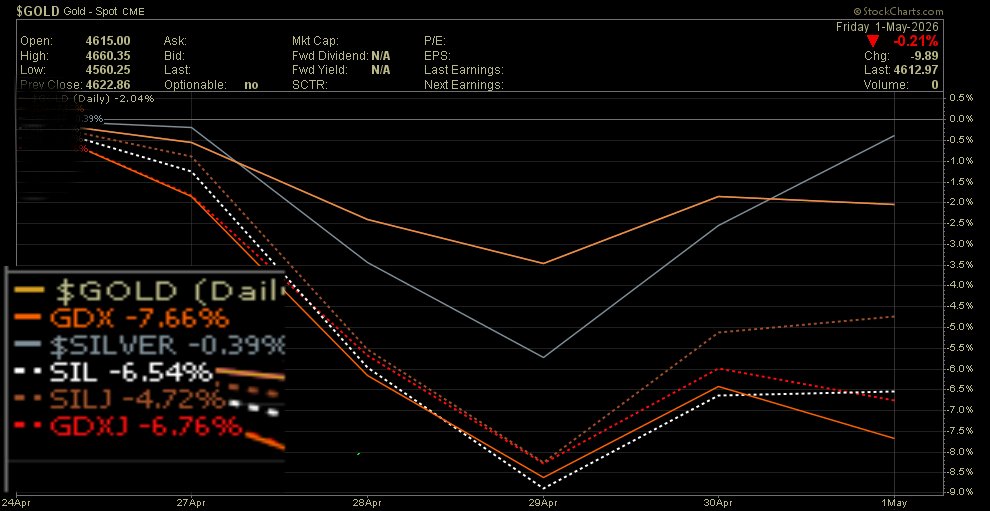
Task: Click the 'Friday 1-May-2026' date
Action: [x=887, y=27]
